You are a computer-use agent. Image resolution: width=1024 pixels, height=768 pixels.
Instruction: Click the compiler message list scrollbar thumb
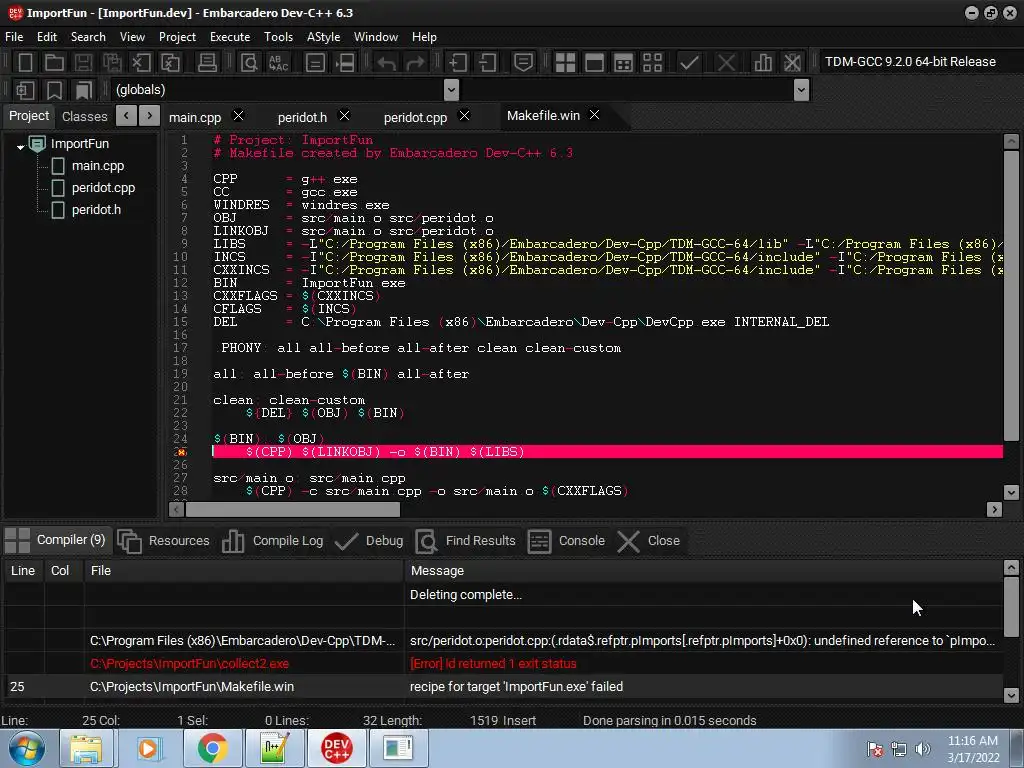(1011, 606)
